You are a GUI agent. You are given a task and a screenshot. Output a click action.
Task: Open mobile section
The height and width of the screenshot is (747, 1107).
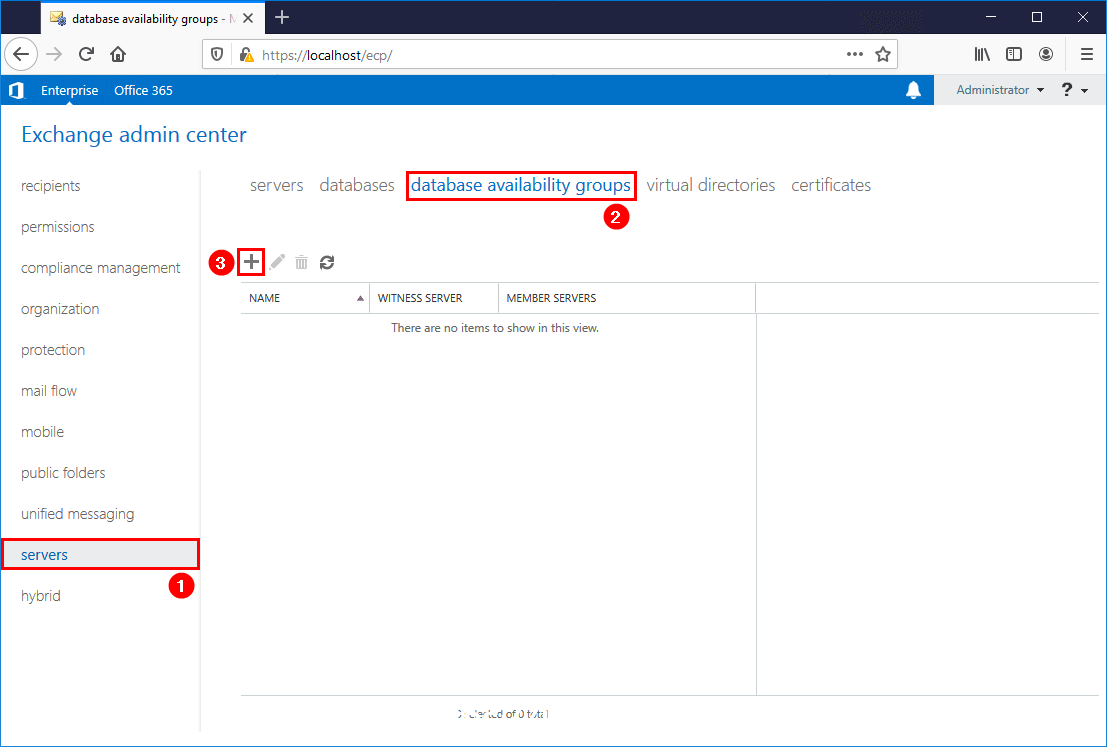[42, 431]
